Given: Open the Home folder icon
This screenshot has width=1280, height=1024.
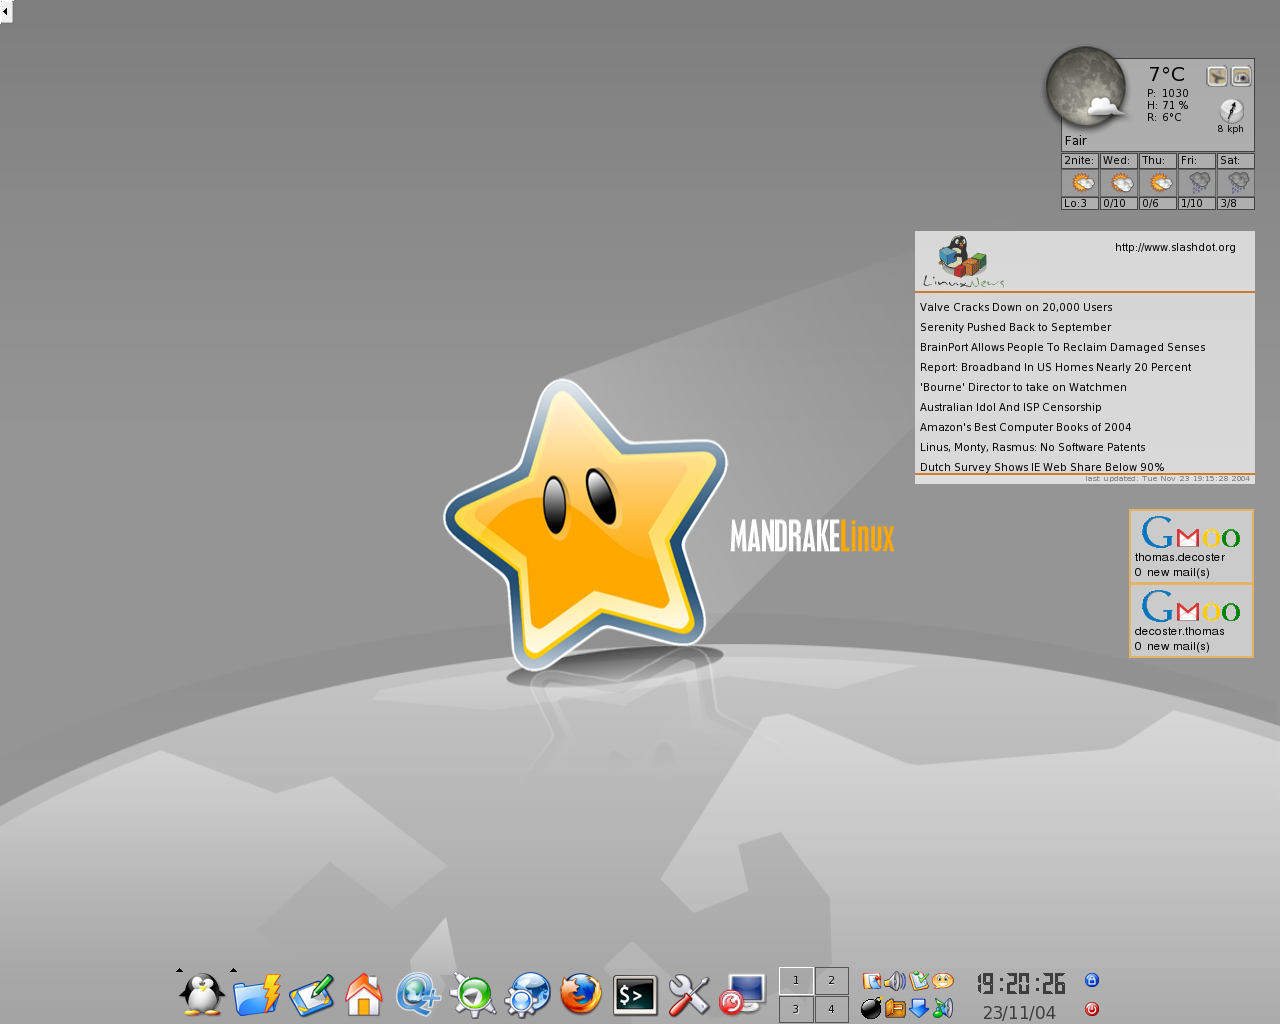Looking at the screenshot, I should (364, 995).
